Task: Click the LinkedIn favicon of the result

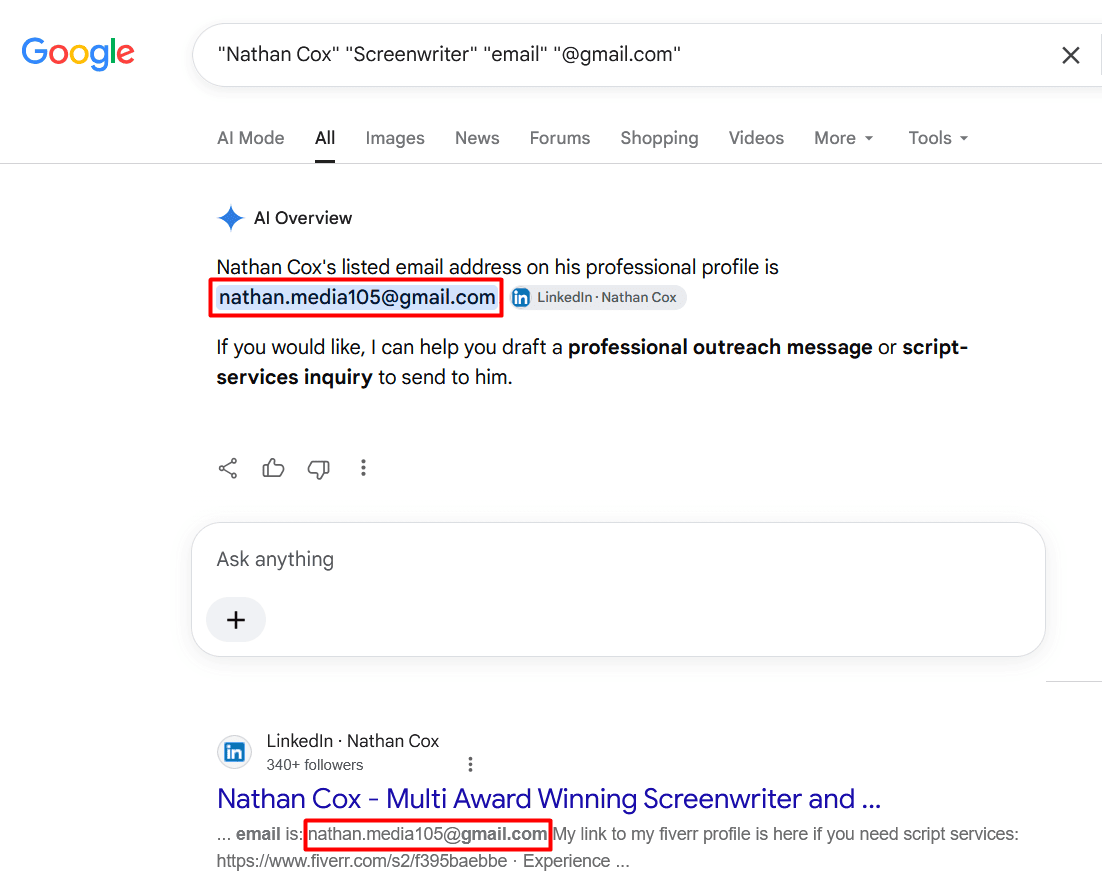Action: (234, 752)
